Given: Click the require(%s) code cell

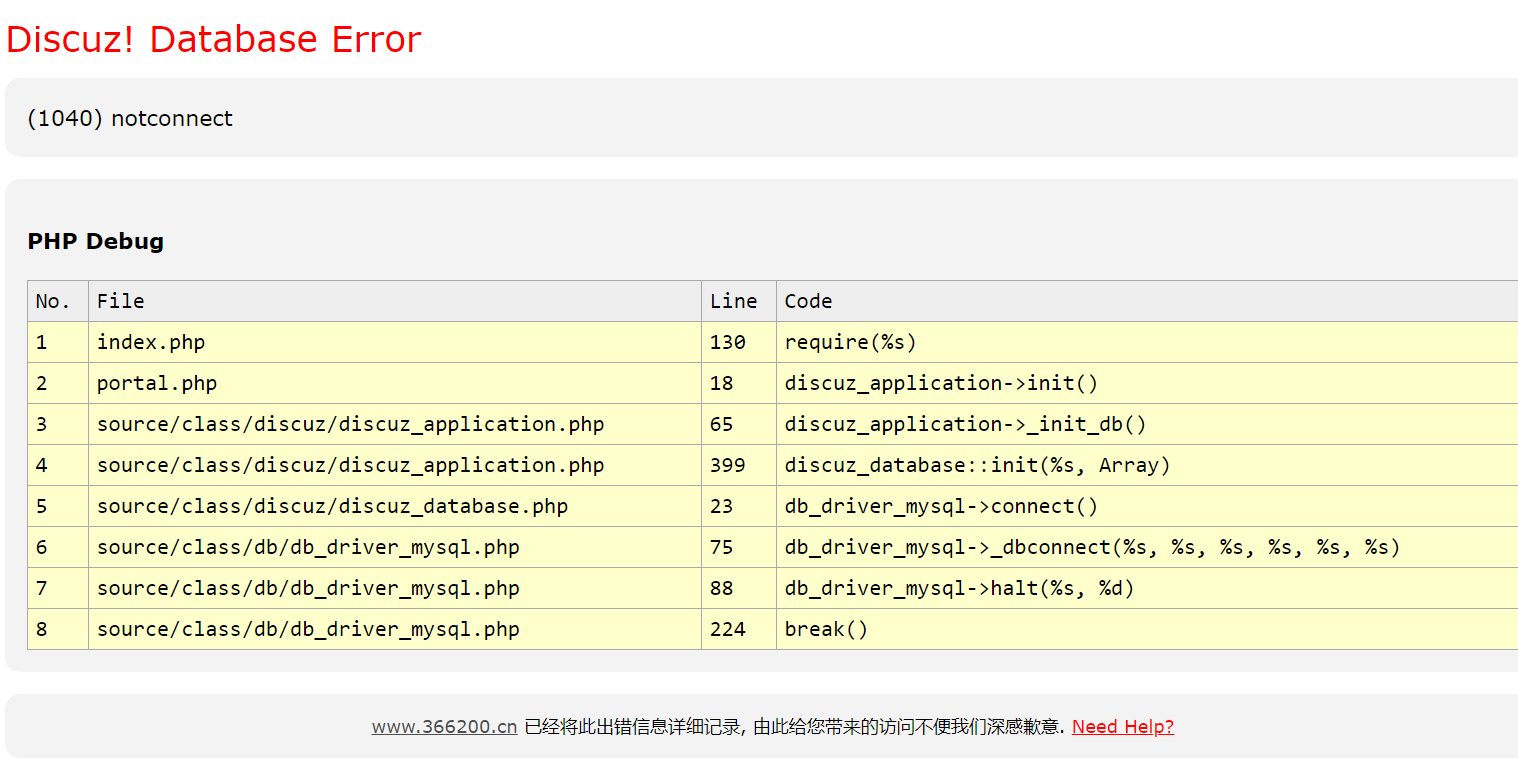Looking at the screenshot, I should tap(850, 342).
